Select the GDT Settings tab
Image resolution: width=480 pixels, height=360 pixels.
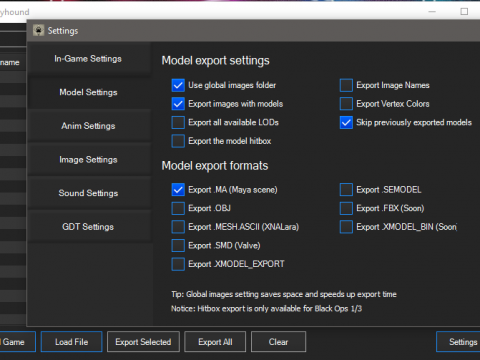coord(88,227)
